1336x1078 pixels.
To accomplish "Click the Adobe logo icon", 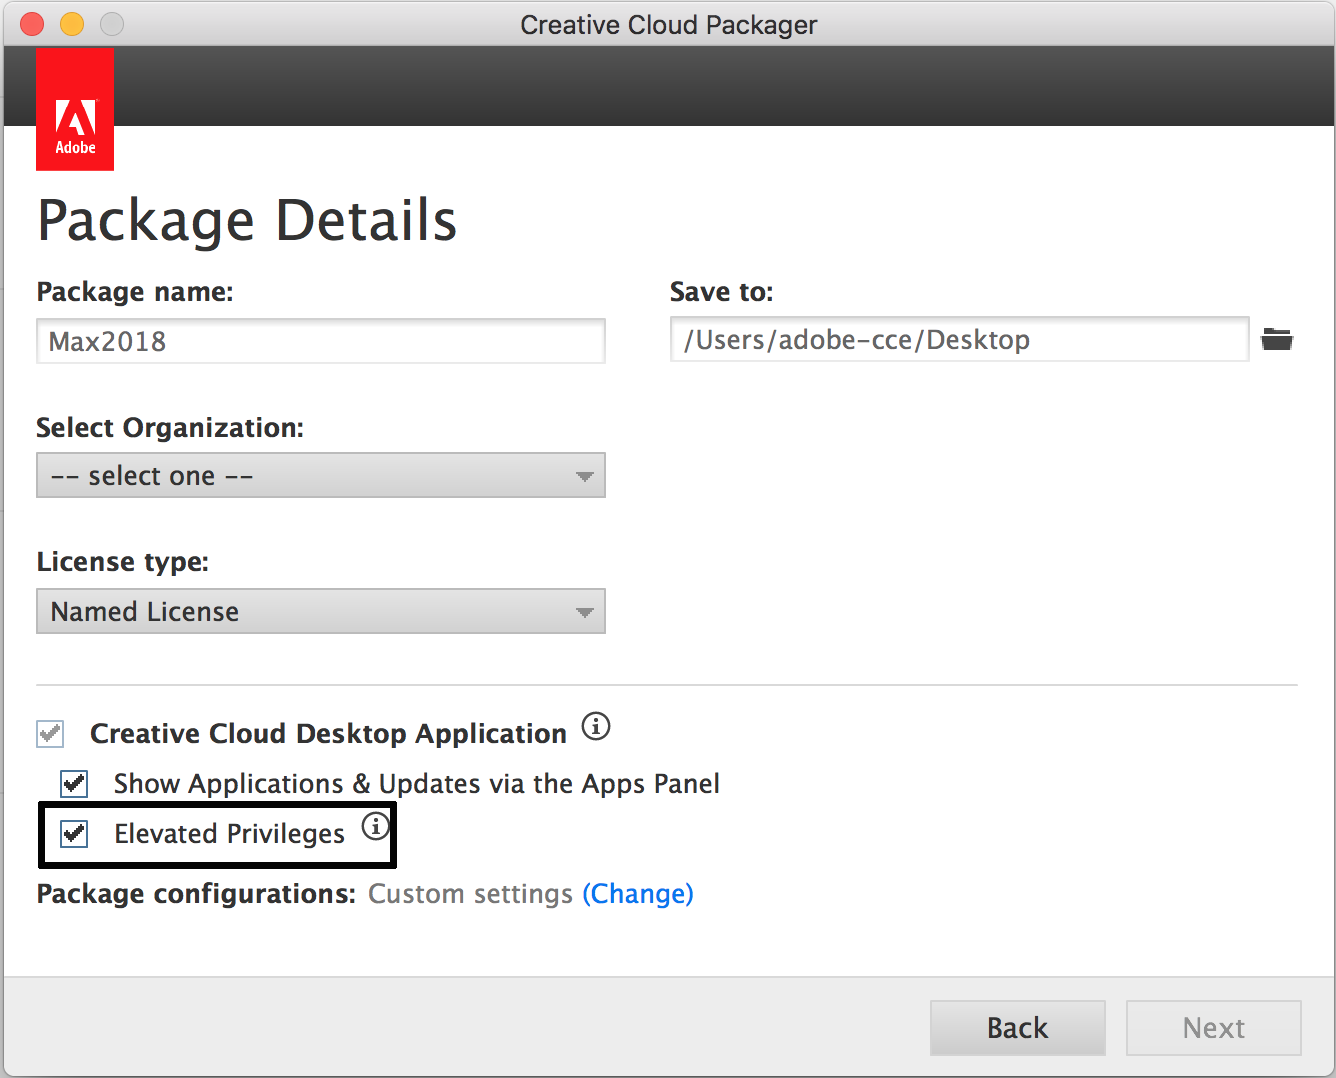I will [x=75, y=109].
